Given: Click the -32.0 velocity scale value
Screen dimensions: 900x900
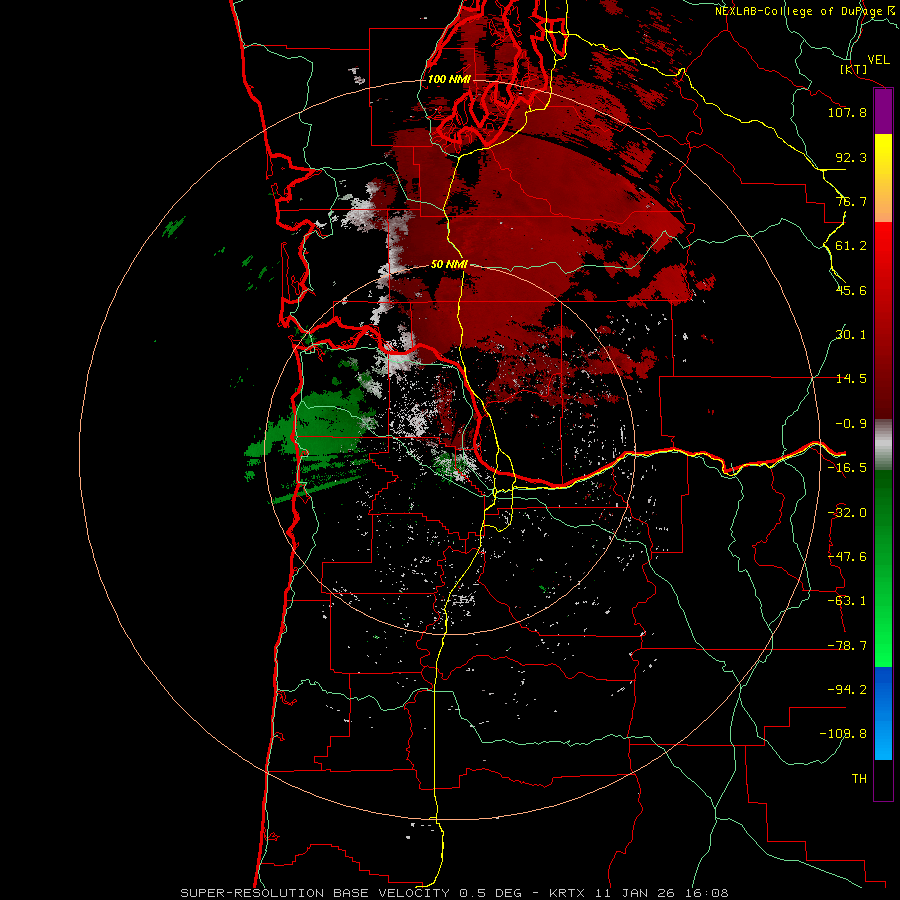Looking at the screenshot, I should tap(847, 513).
